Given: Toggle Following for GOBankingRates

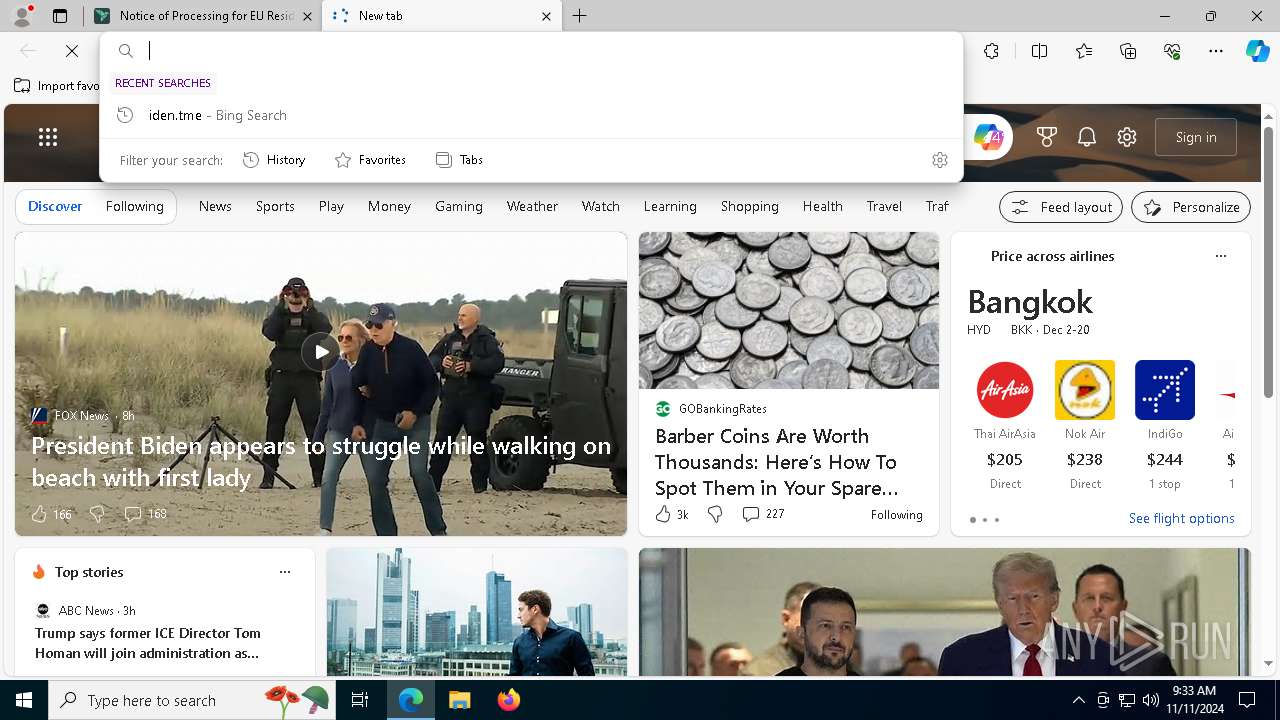Looking at the screenshot, I should (x=896, y=515).
